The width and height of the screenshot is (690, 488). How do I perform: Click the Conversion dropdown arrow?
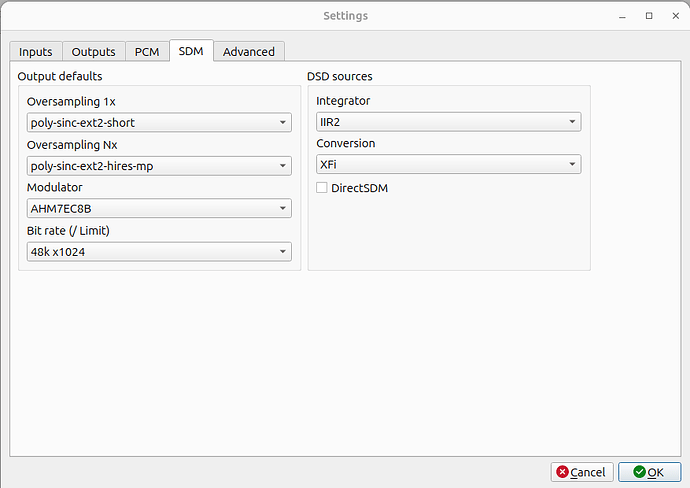[572, 164]
